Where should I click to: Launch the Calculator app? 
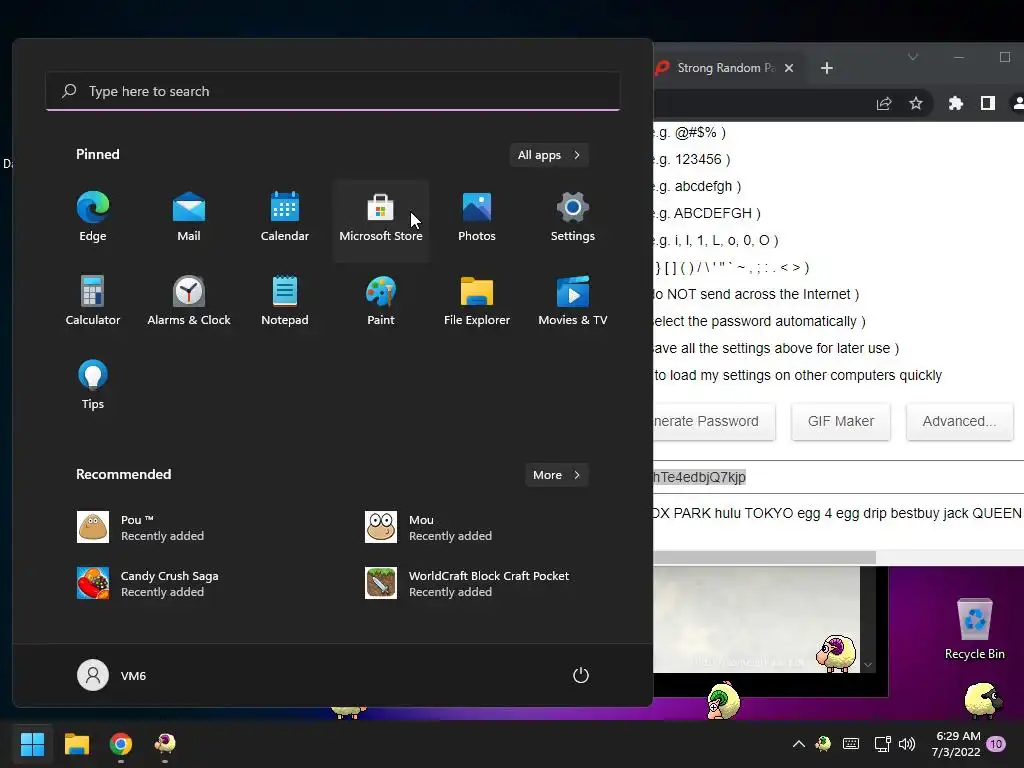point(93,302)
